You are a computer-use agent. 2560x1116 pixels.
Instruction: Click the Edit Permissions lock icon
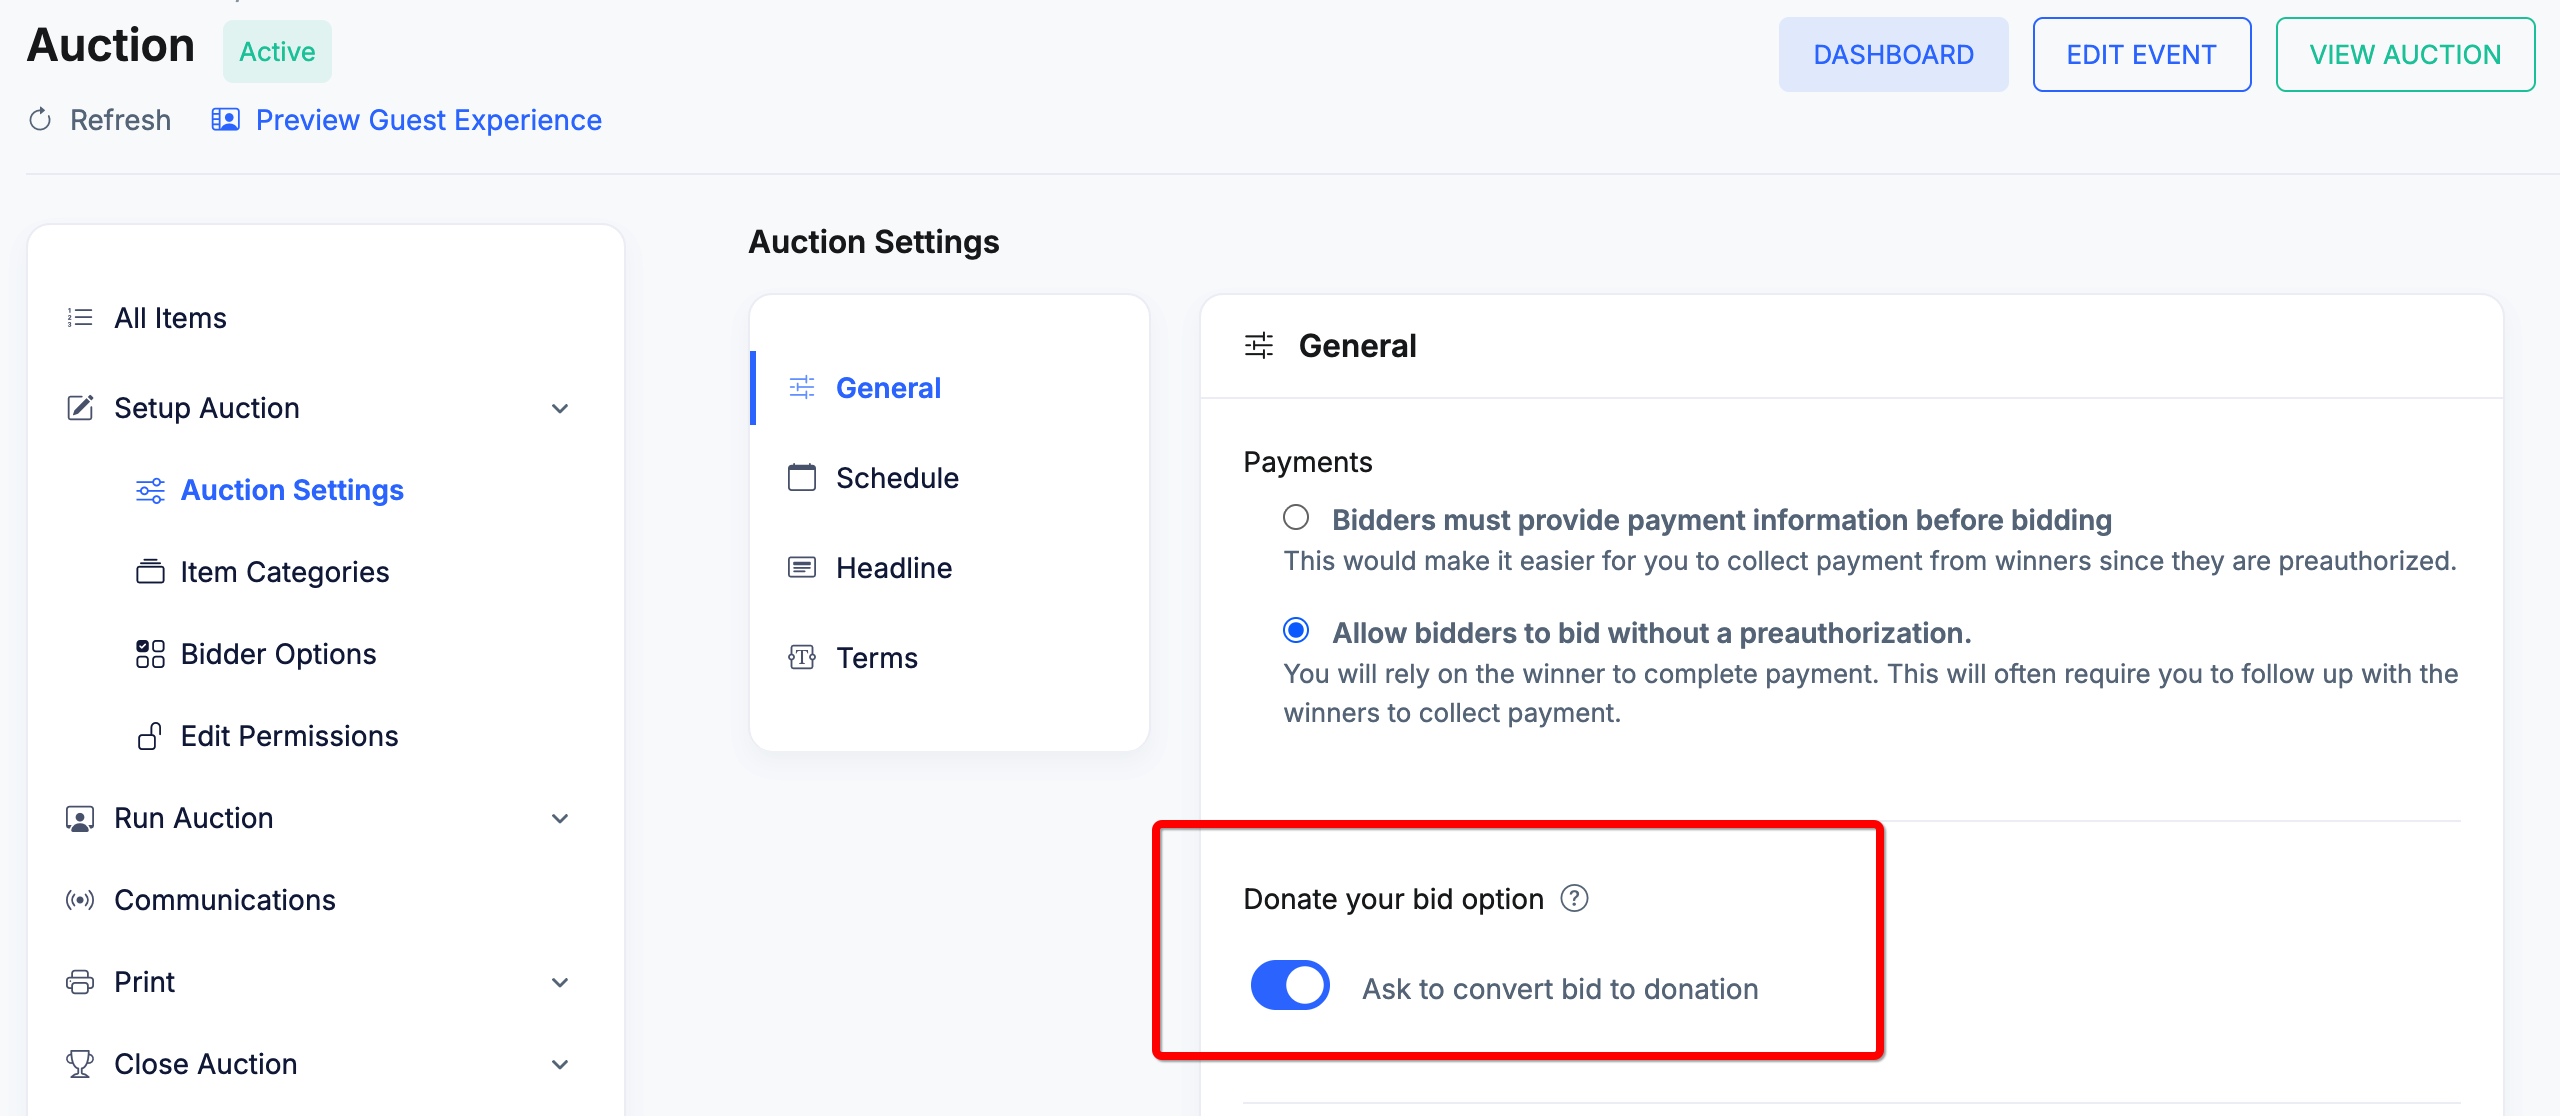pyautogui.click(x=150, y=736)
